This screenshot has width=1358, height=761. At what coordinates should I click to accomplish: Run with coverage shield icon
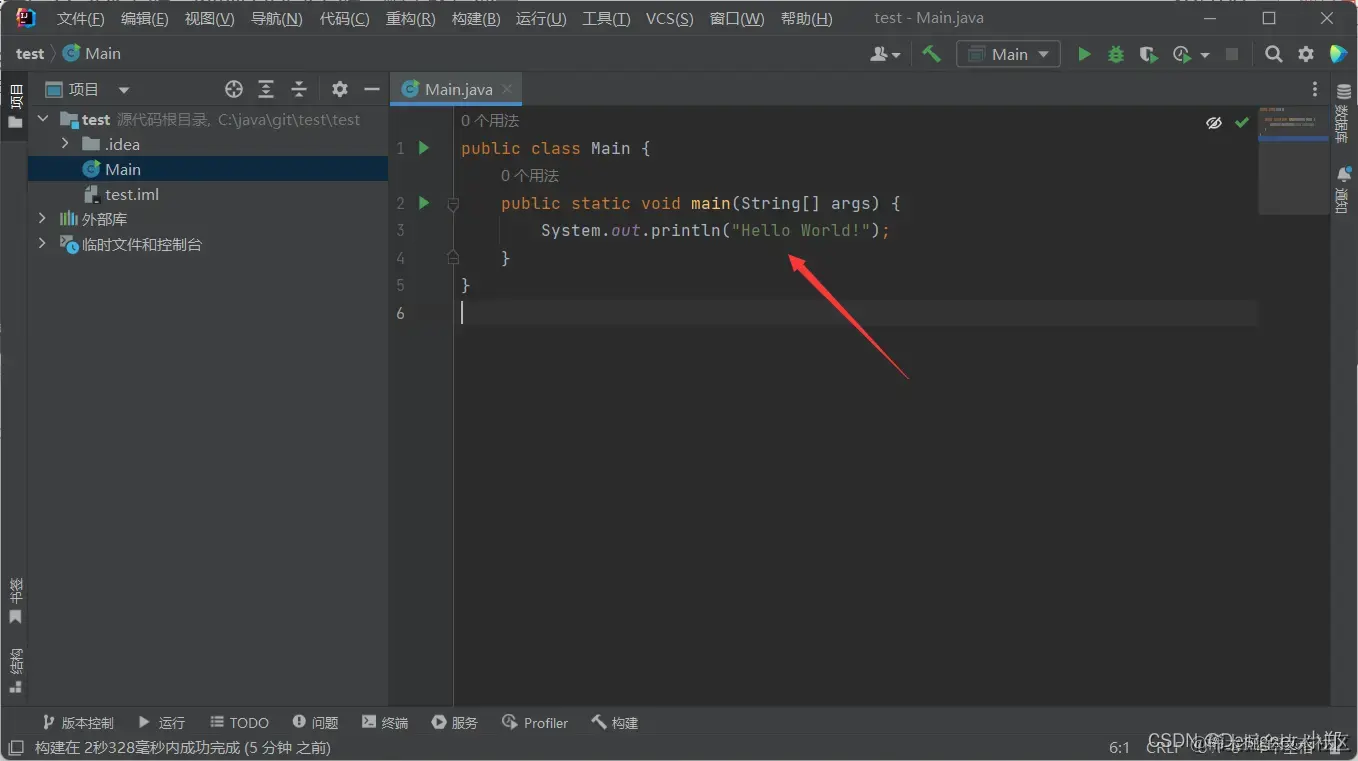point(1148,54)
